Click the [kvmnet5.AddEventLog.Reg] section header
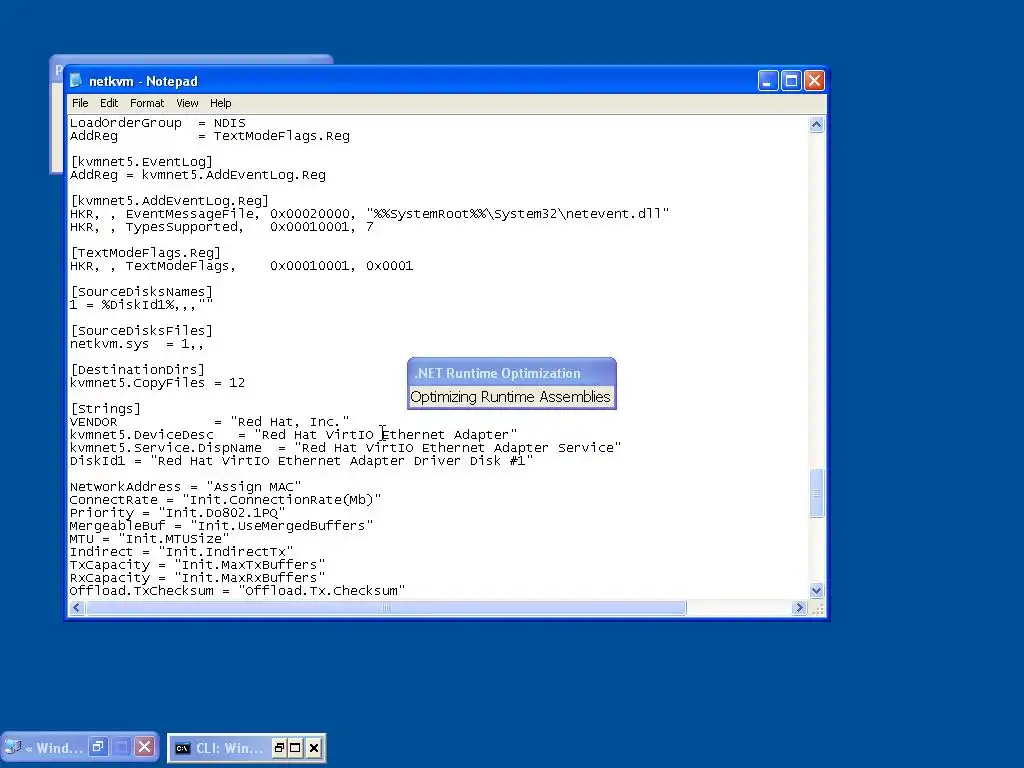 (x=169, y=201)
